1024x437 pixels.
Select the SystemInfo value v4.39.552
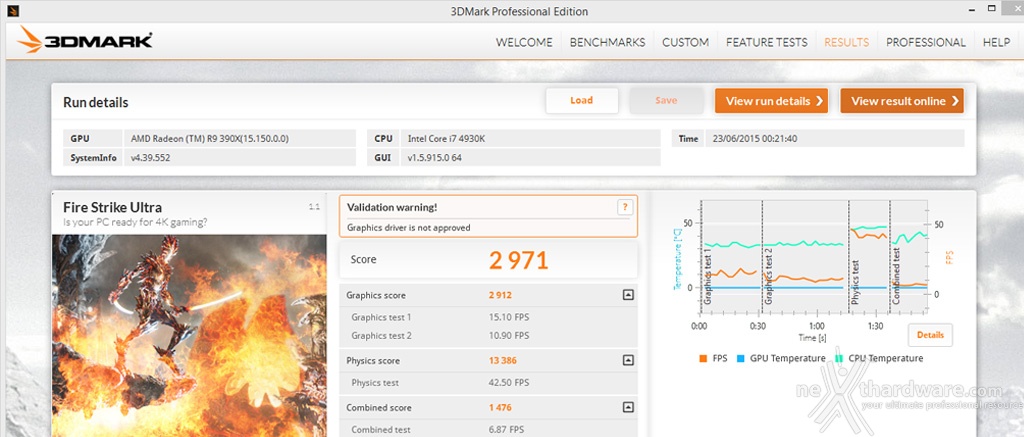point(240,157)
